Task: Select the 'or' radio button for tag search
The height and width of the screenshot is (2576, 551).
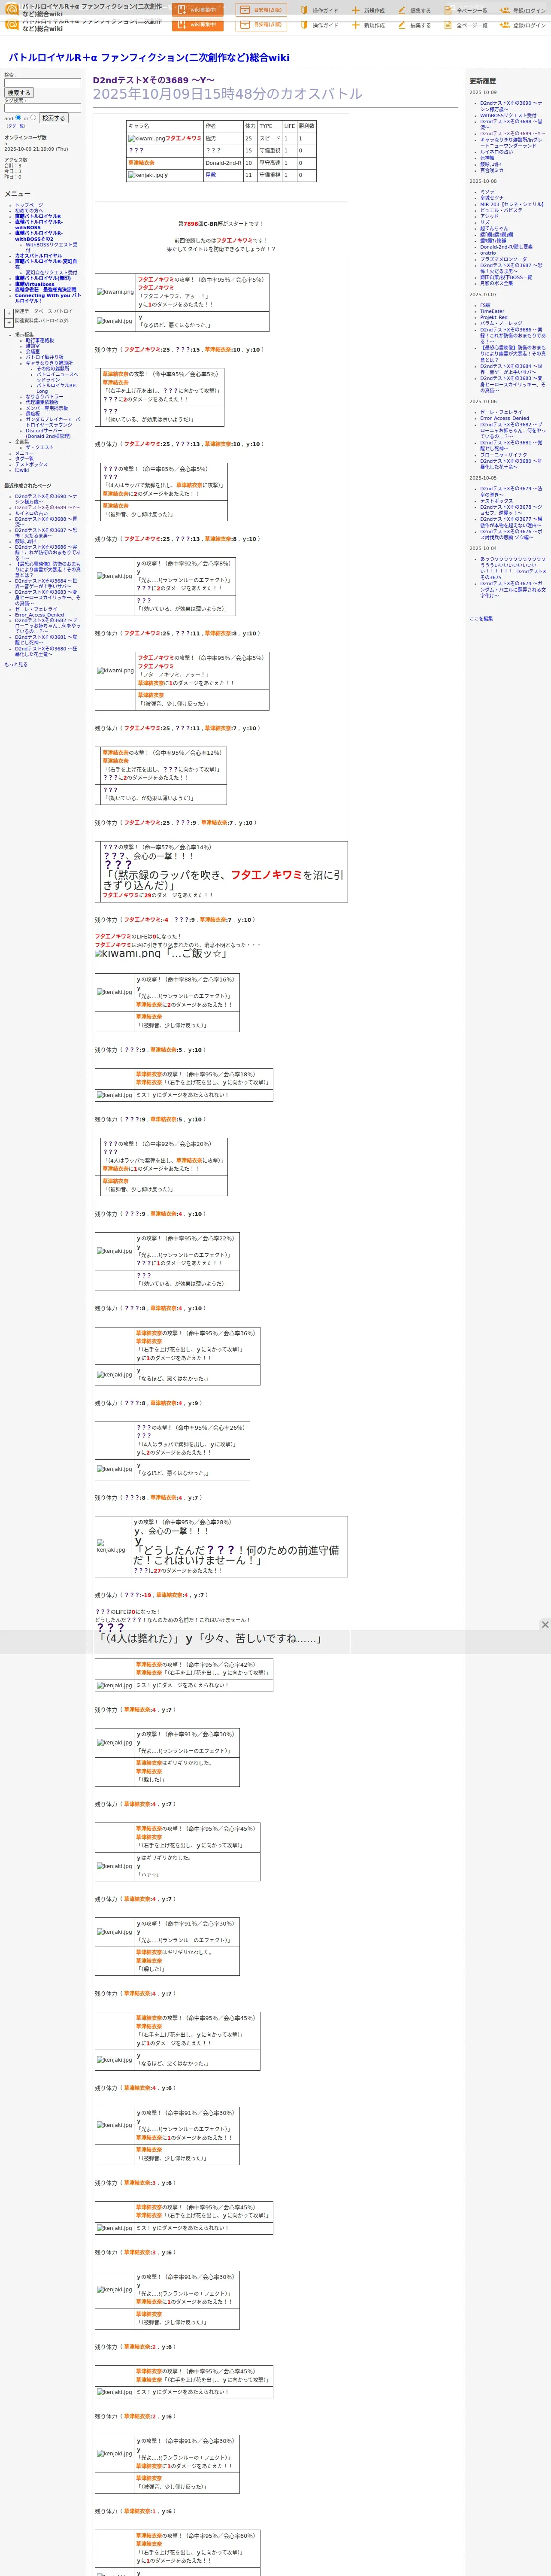Action: [33, 117]
